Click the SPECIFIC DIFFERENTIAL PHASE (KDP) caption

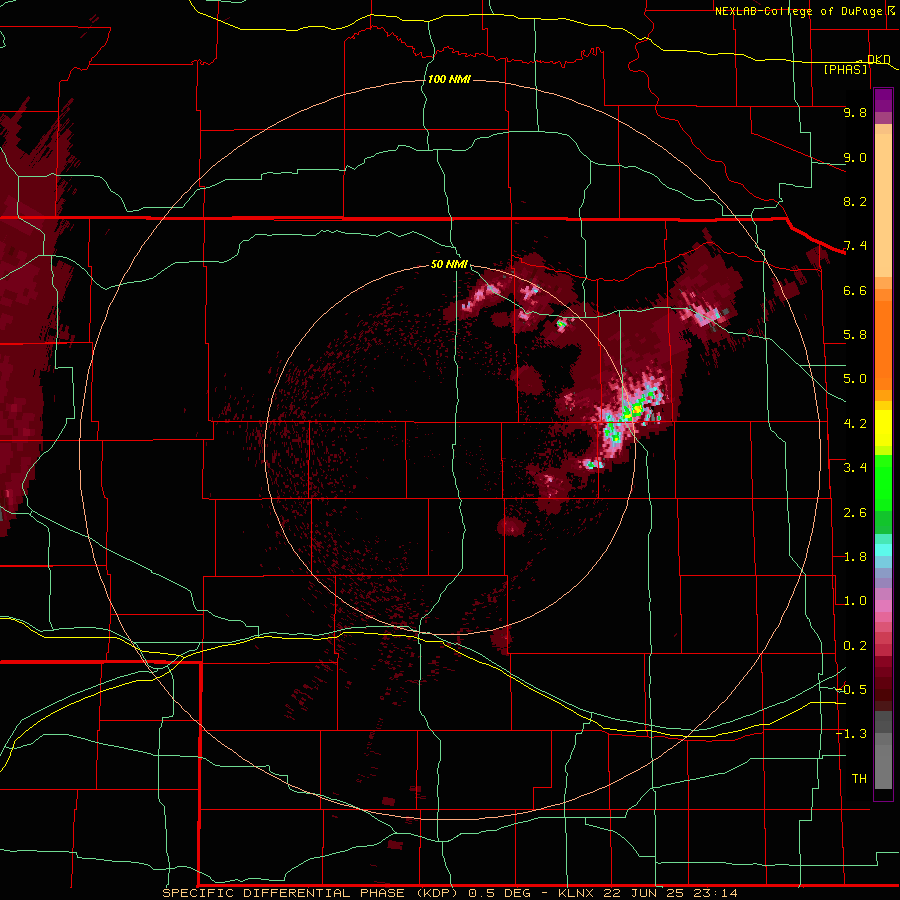click(312, 893)
